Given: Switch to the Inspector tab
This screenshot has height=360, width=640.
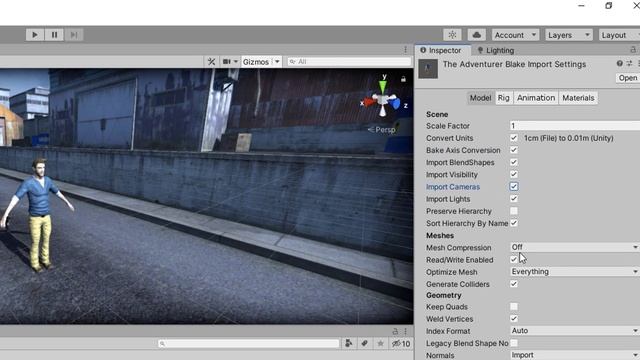Looking at the screenshot, I should point(441,50).
